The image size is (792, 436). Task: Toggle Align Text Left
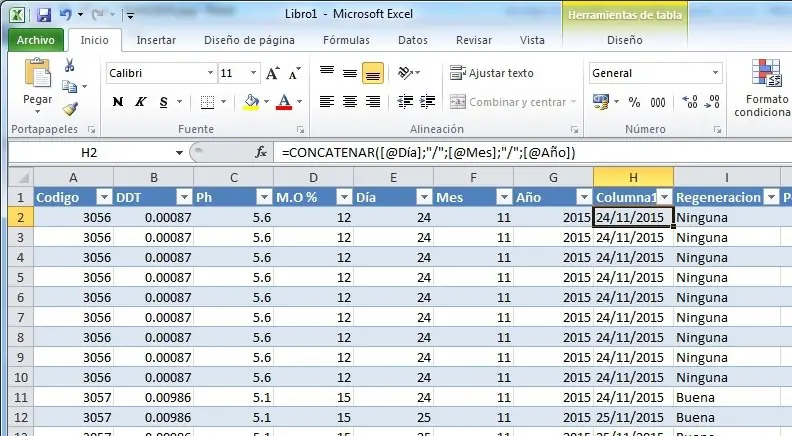[x=327, y=102]
